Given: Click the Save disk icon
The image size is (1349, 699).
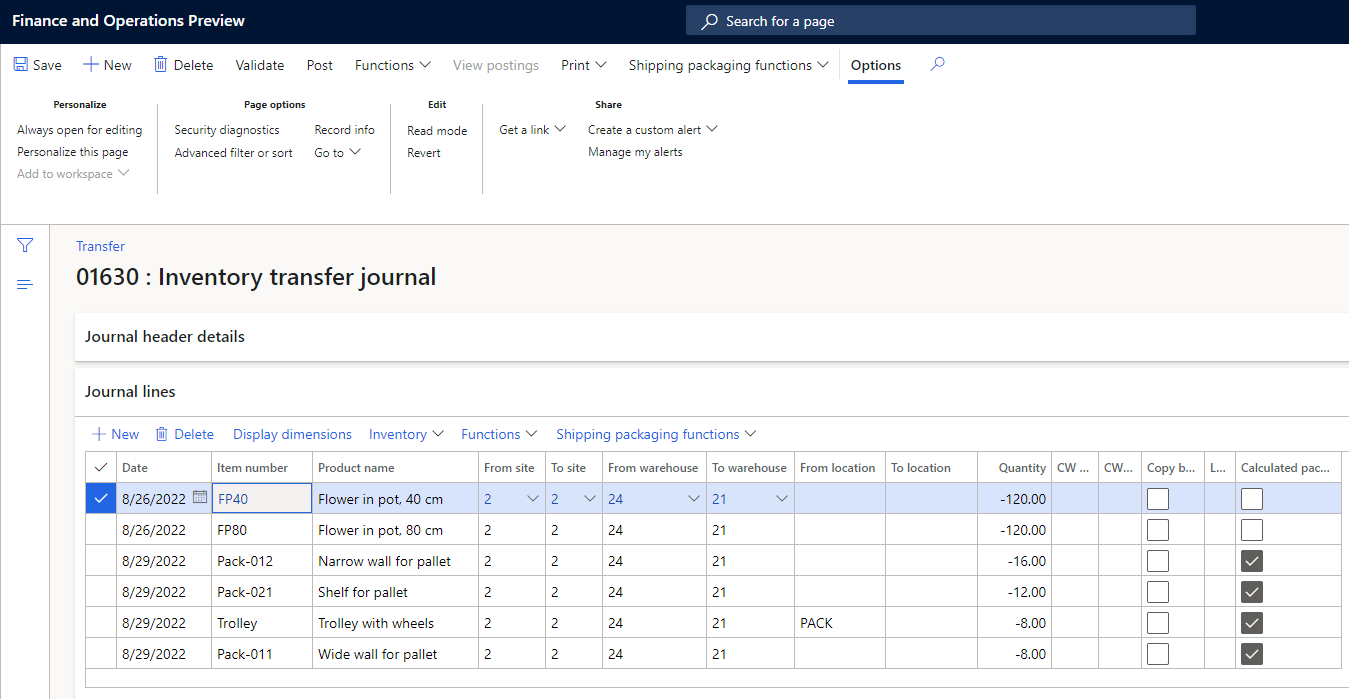Looking at the screenshot, I should (x=20, y=65).
